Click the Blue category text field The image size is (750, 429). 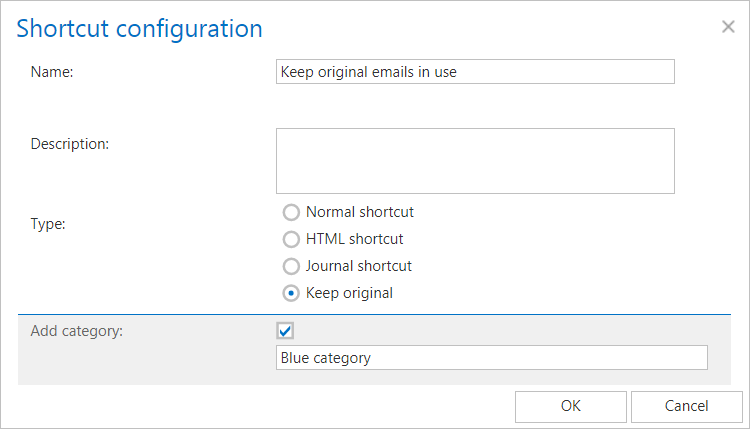491,358
